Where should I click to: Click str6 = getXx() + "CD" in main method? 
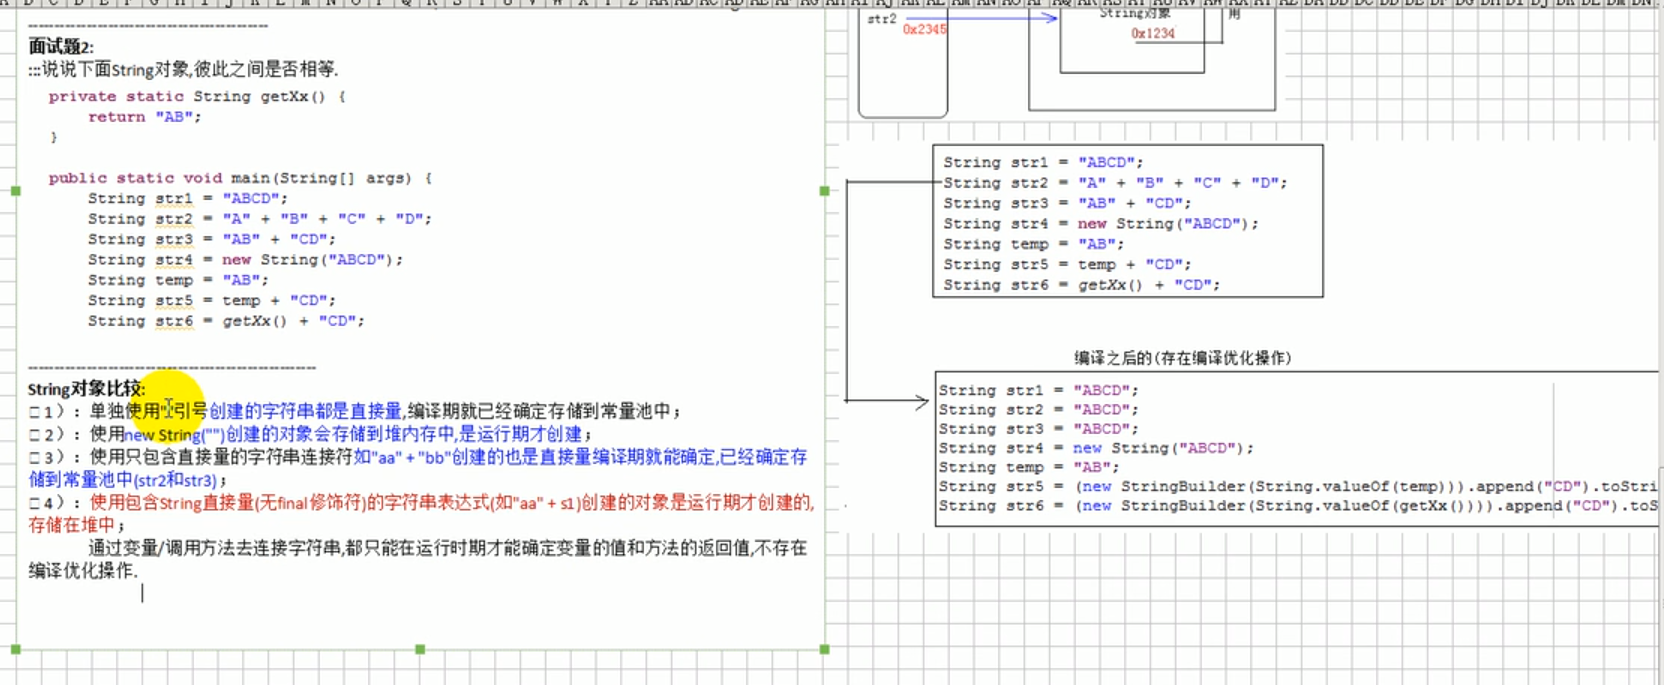(x=226, y=321)
